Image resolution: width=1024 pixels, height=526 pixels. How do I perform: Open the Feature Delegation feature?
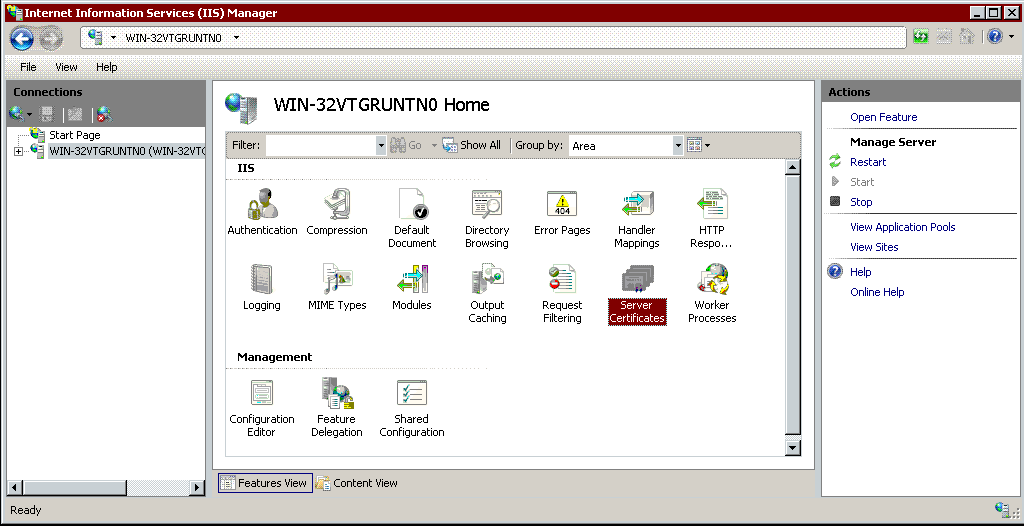tap(337, 408)
